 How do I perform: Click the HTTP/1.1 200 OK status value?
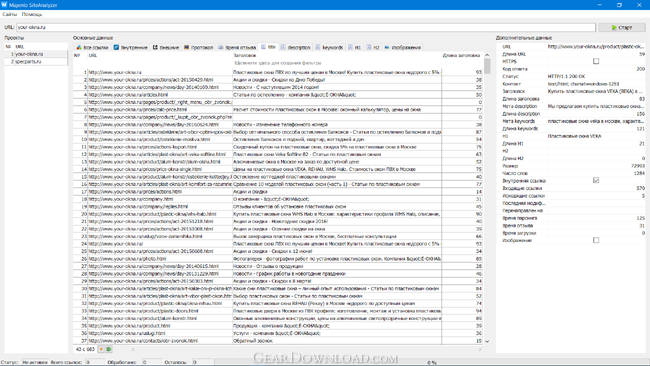pos(566,77)
